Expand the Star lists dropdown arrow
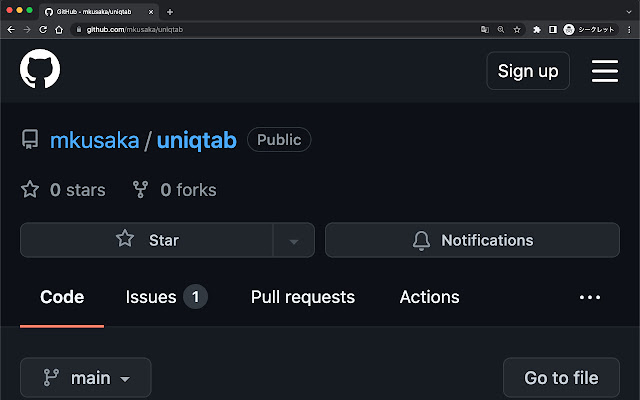 point(293,240)
